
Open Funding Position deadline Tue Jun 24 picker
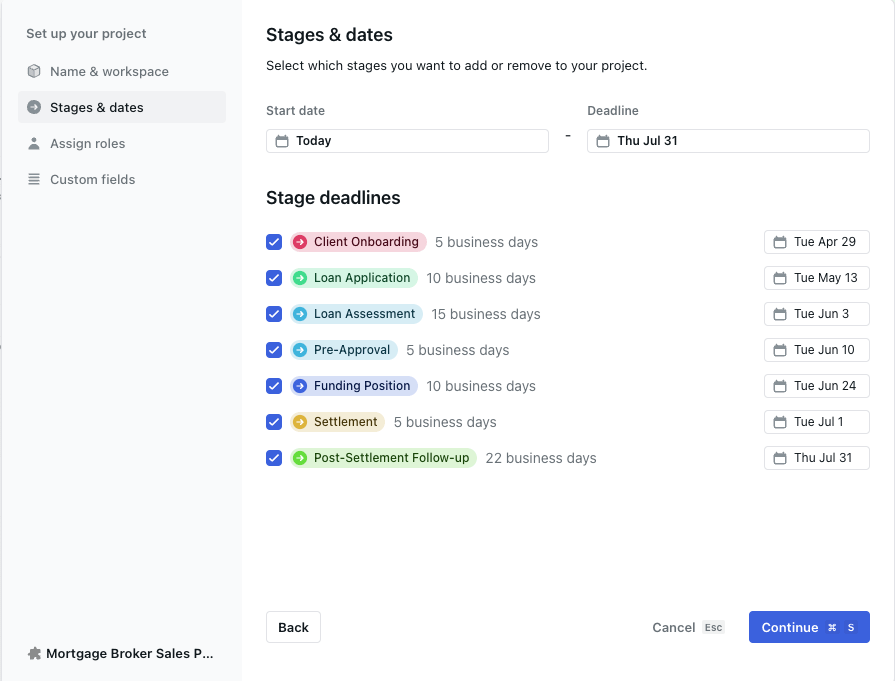pyautogui.click(x=816, y=386)
